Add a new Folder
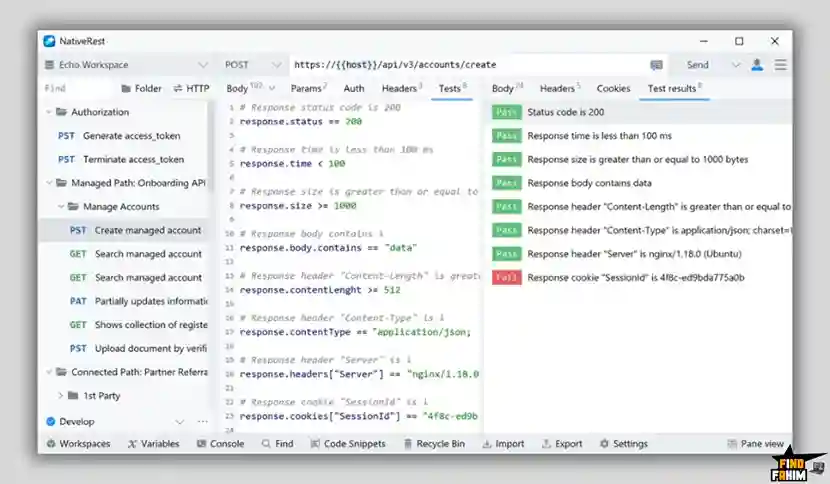Screen dimensions: 830x484 coord(141,88)
